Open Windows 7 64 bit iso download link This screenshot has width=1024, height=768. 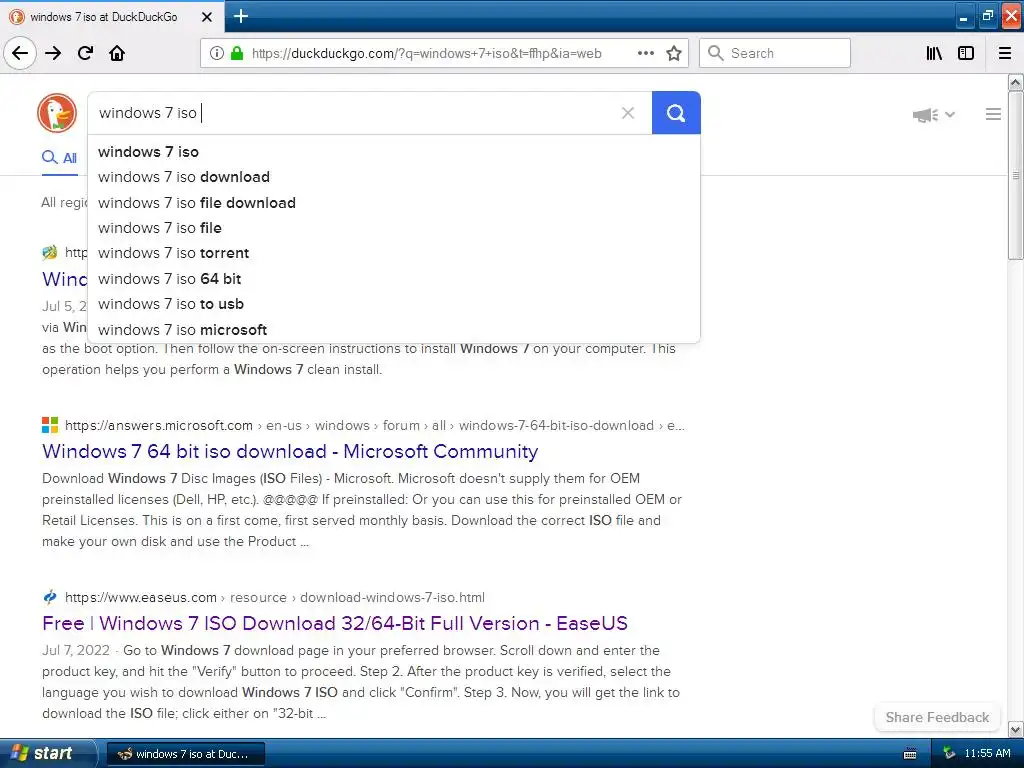pos(290,451)
